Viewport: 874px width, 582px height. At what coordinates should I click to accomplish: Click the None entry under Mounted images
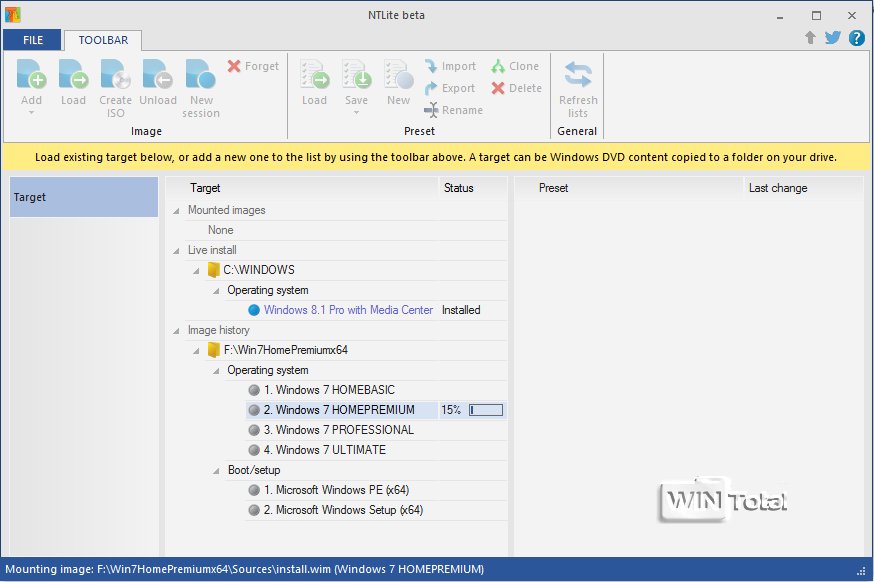pos(221,230)
